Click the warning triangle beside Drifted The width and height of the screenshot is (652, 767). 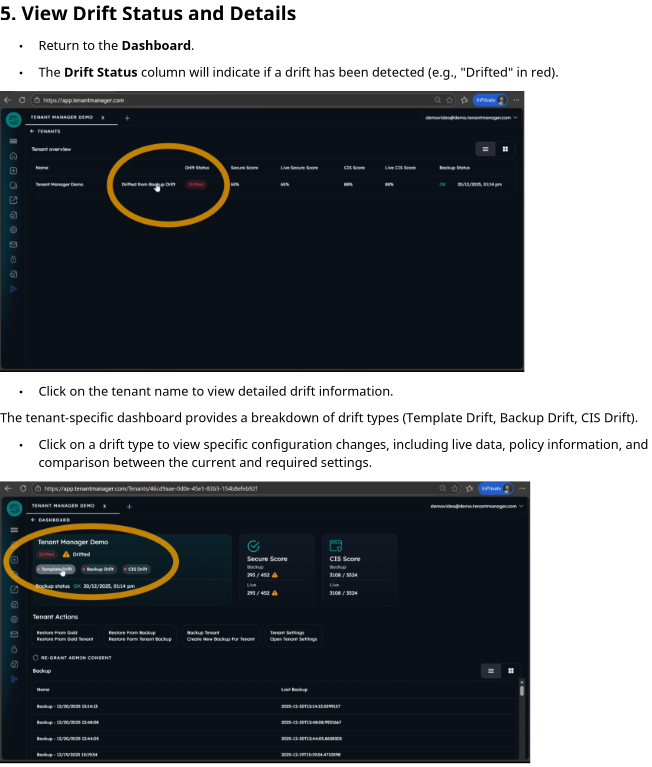click(66, 553)
